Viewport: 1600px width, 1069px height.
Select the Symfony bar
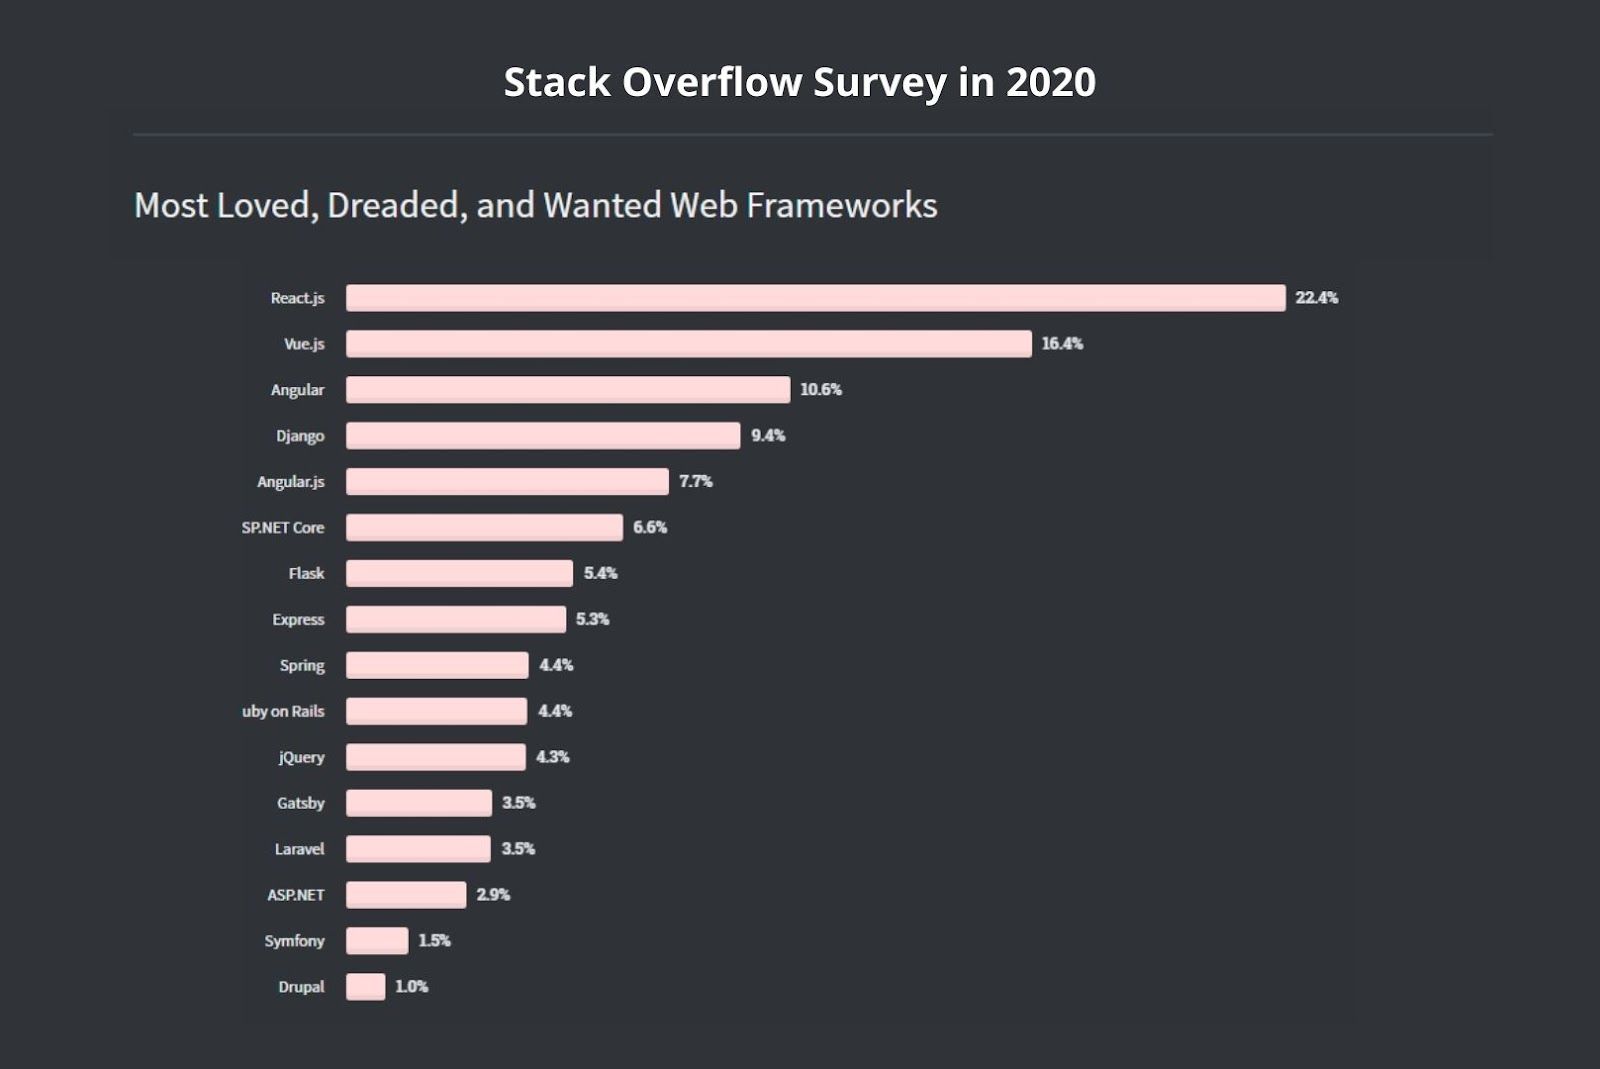[x=377, y=942]
